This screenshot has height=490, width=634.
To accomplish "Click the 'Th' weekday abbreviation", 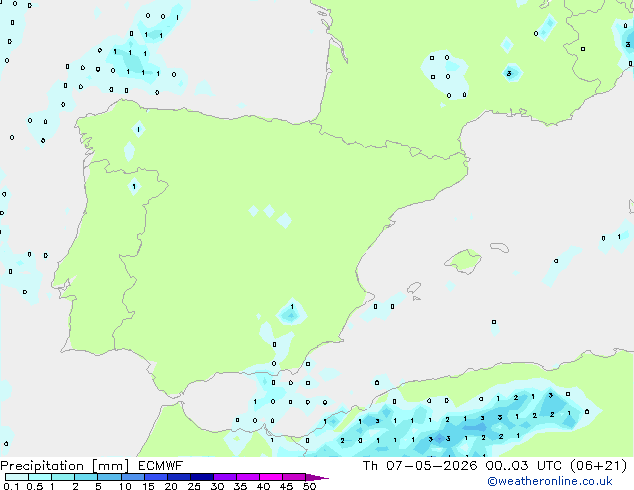I will 370,466.
